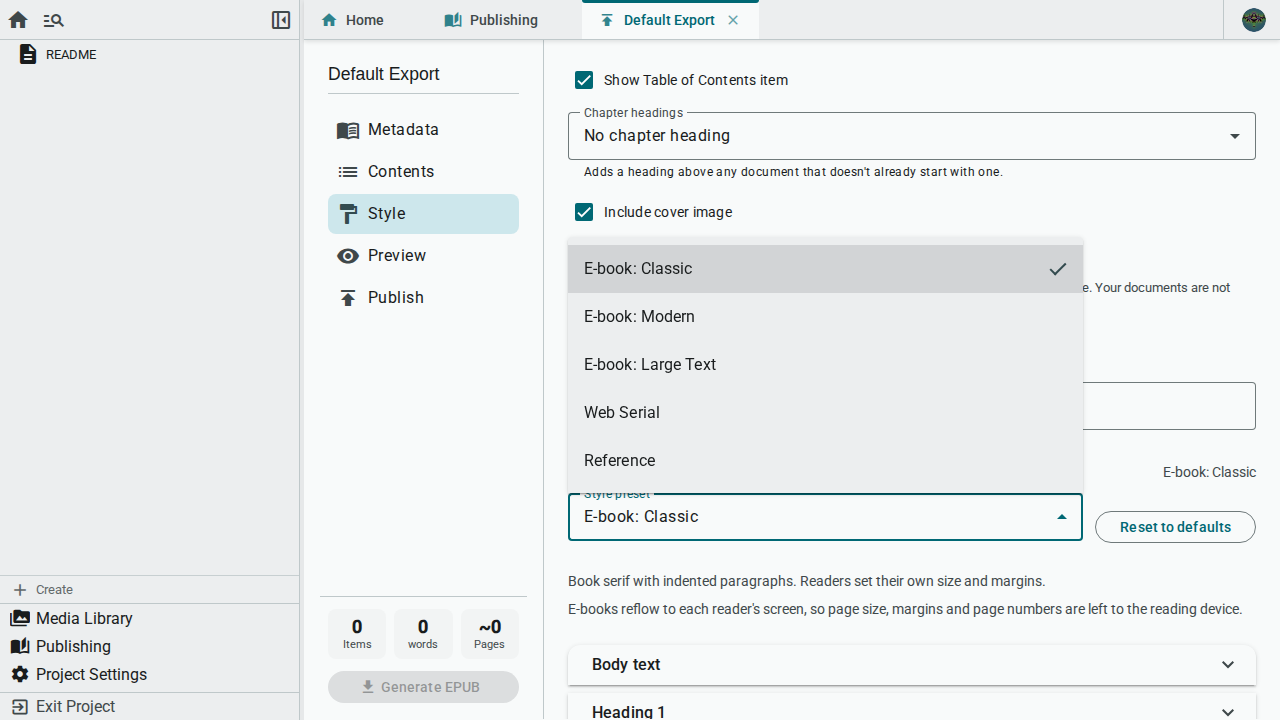The height and width of the screenshot is (720, 1280).
Task: Go to the Publish section
Action: click(x=423, y=298)
